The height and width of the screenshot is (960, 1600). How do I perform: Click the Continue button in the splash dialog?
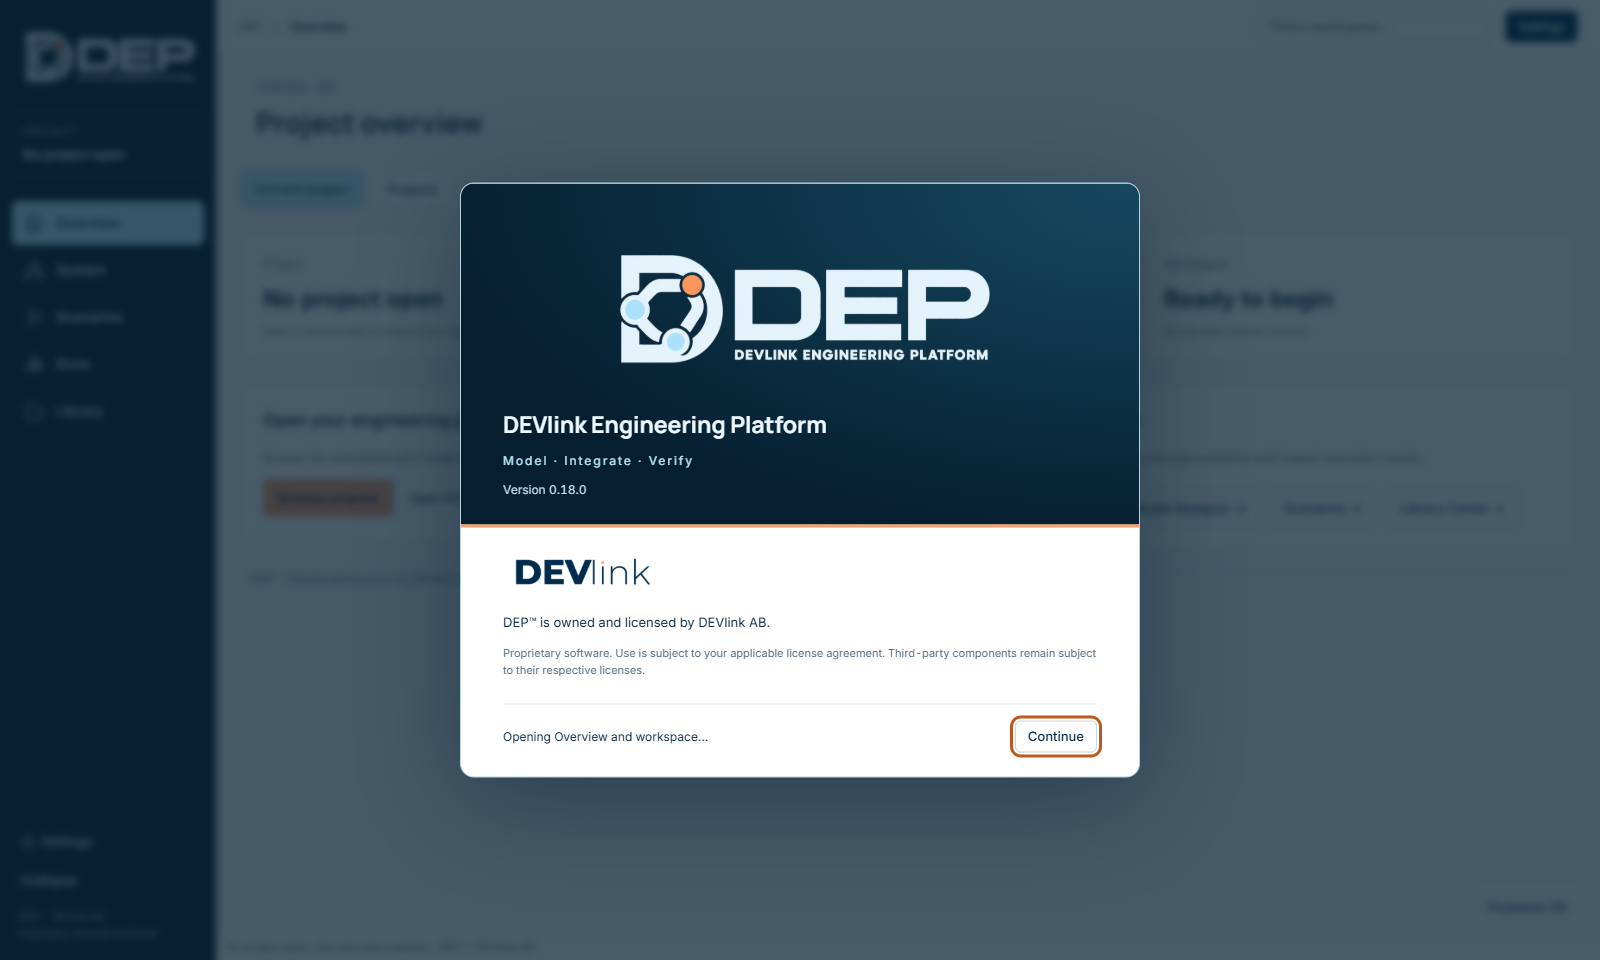1055,737
